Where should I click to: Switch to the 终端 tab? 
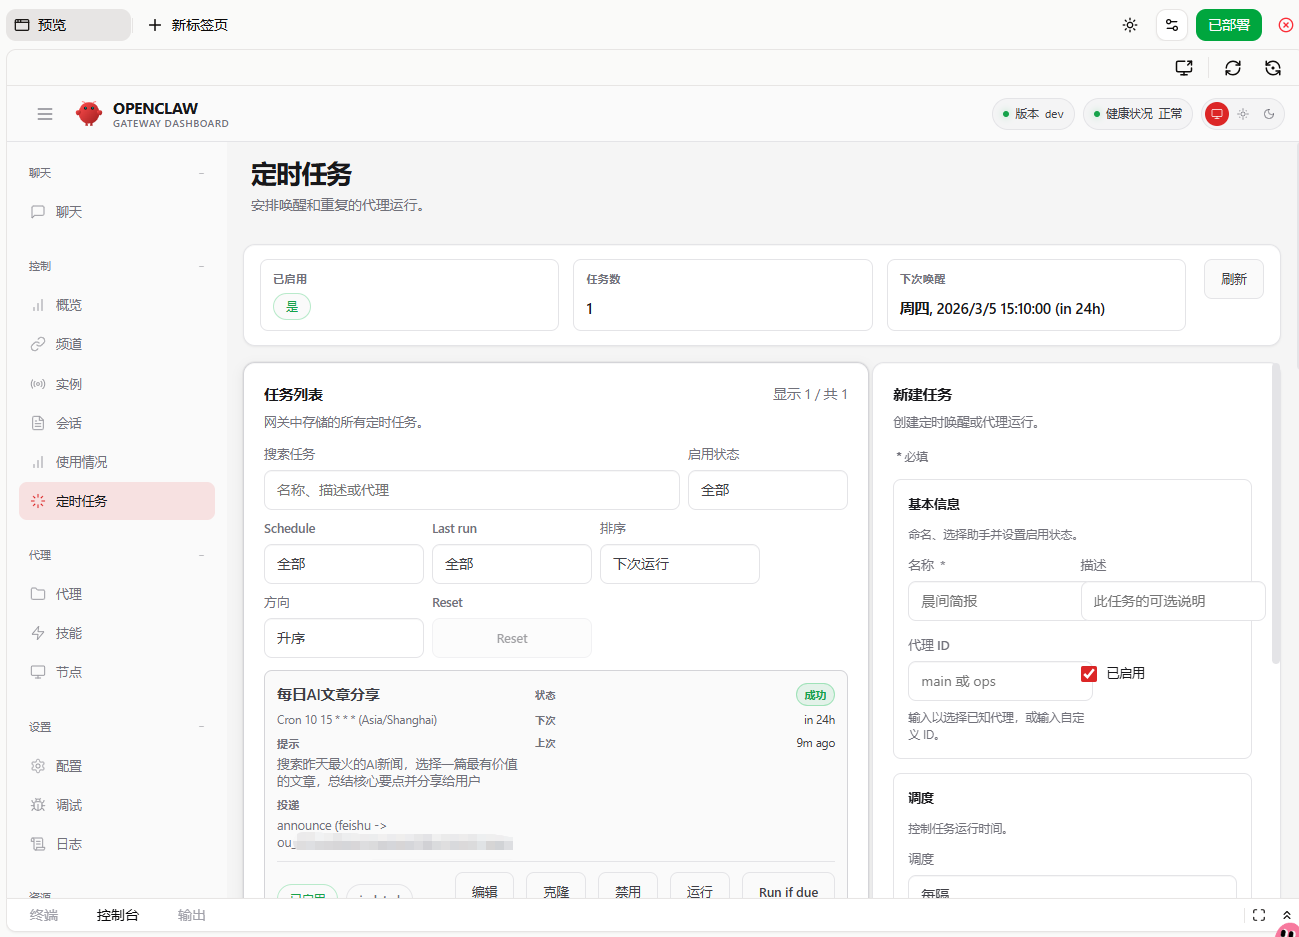tap(44, 915)
